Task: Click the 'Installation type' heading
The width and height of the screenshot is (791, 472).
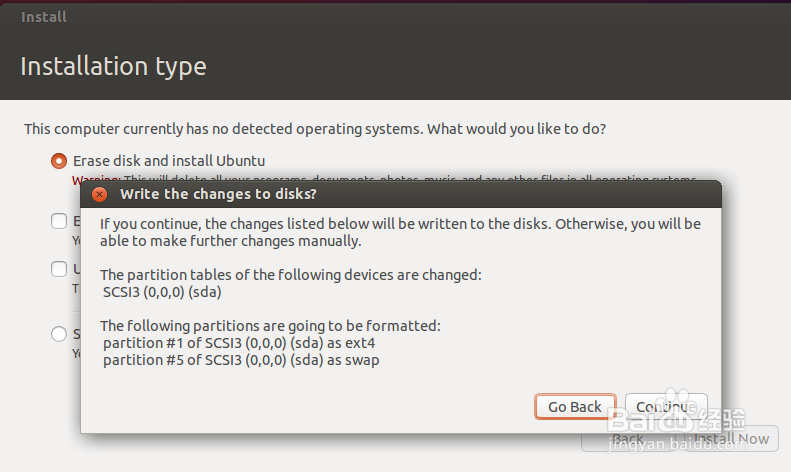Action: [114, 66]
